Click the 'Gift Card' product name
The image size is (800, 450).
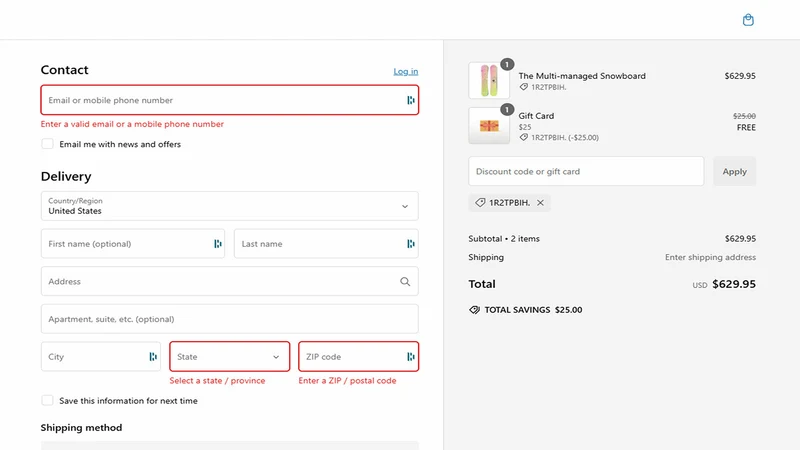[536, 116]
